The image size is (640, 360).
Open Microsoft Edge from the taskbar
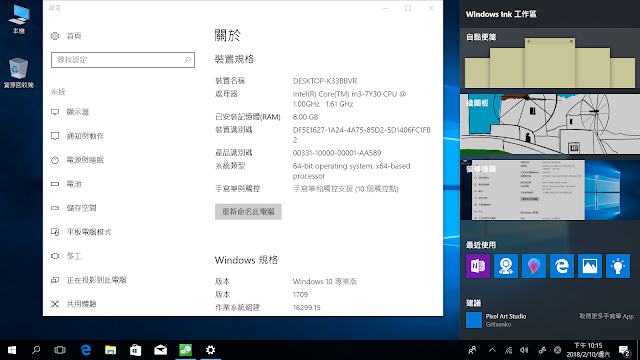(x=86, y=350)
